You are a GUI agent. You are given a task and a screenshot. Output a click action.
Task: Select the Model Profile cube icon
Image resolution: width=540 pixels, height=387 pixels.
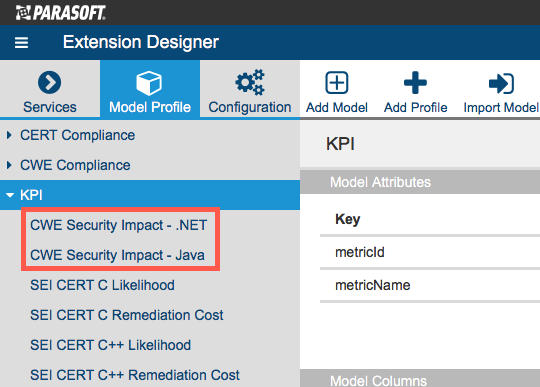point(149,83)
